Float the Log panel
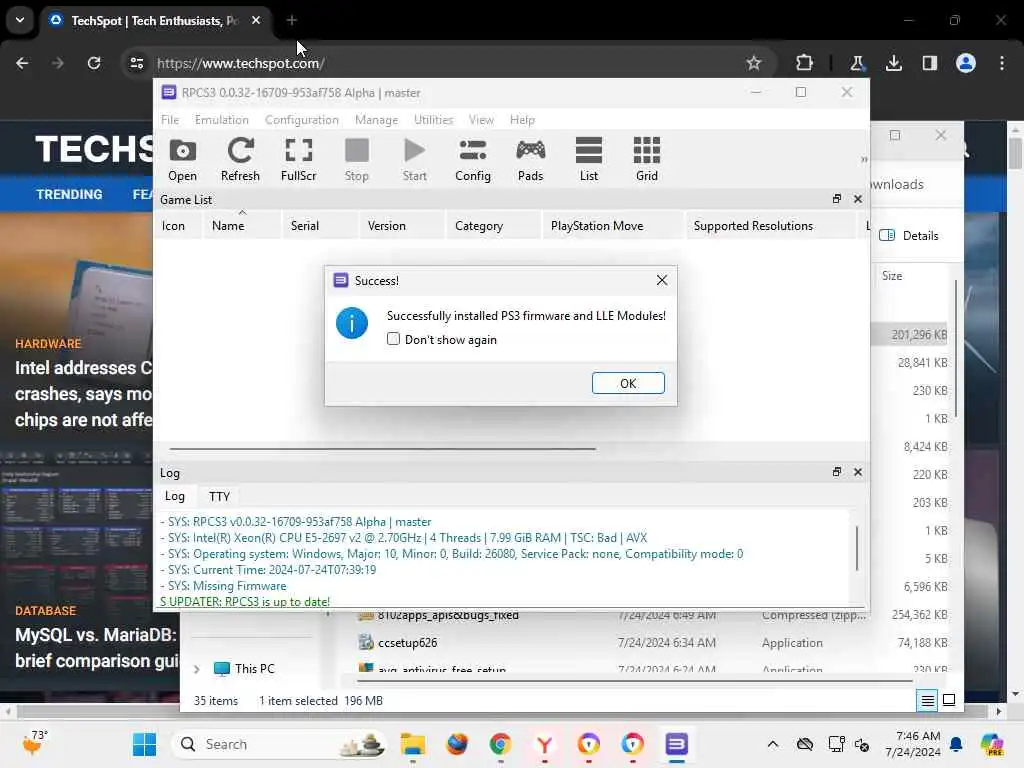1024x768 pixels. pos(837,472)
